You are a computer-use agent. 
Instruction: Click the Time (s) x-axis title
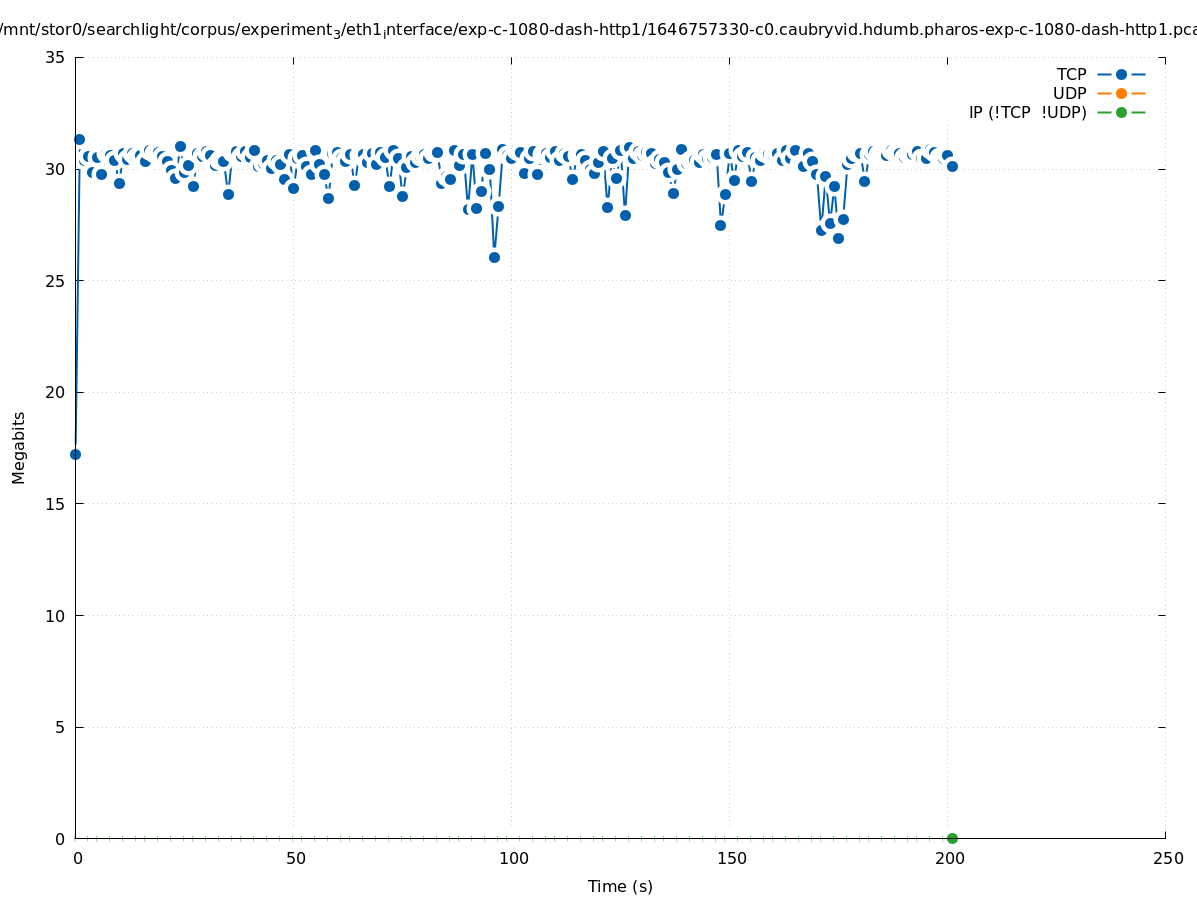620,886
